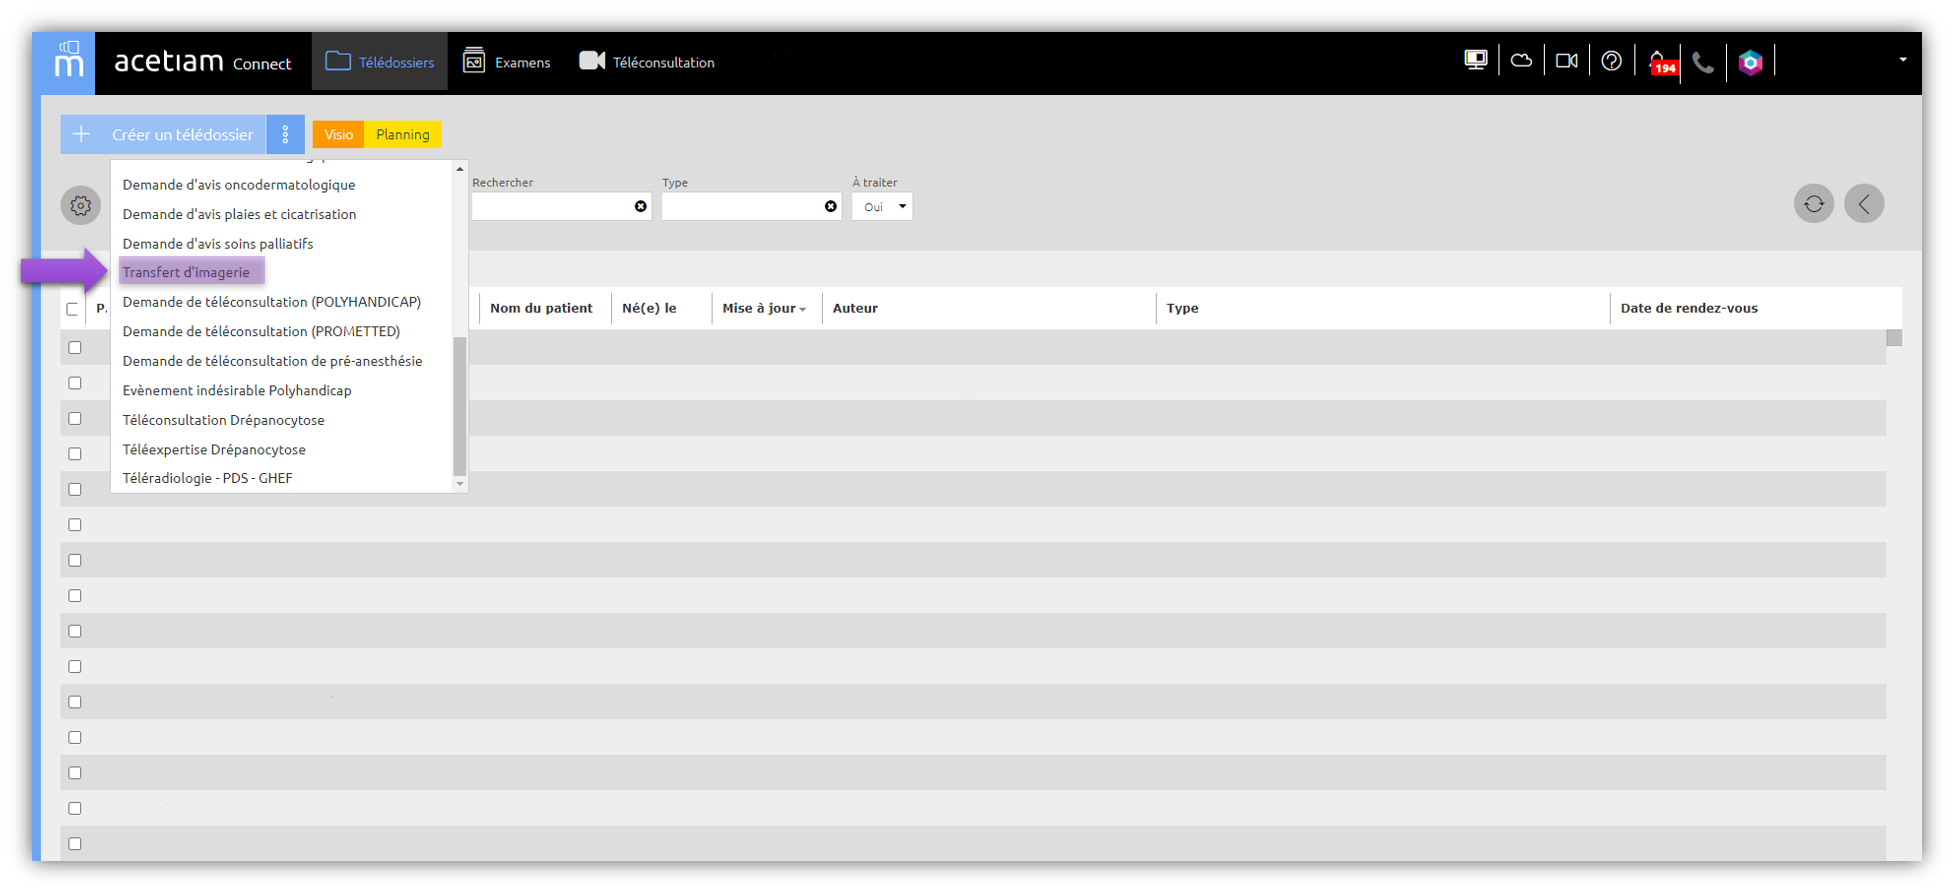
Task: Open help question mark icon
Action: [x=1611, y=61]
